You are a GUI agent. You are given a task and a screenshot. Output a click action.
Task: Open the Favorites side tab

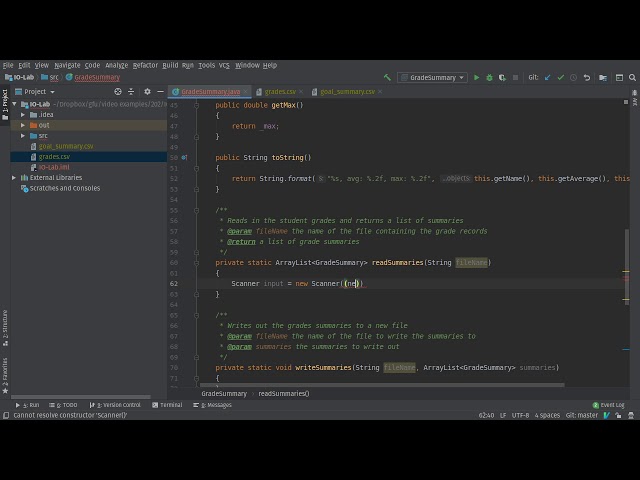5,376
